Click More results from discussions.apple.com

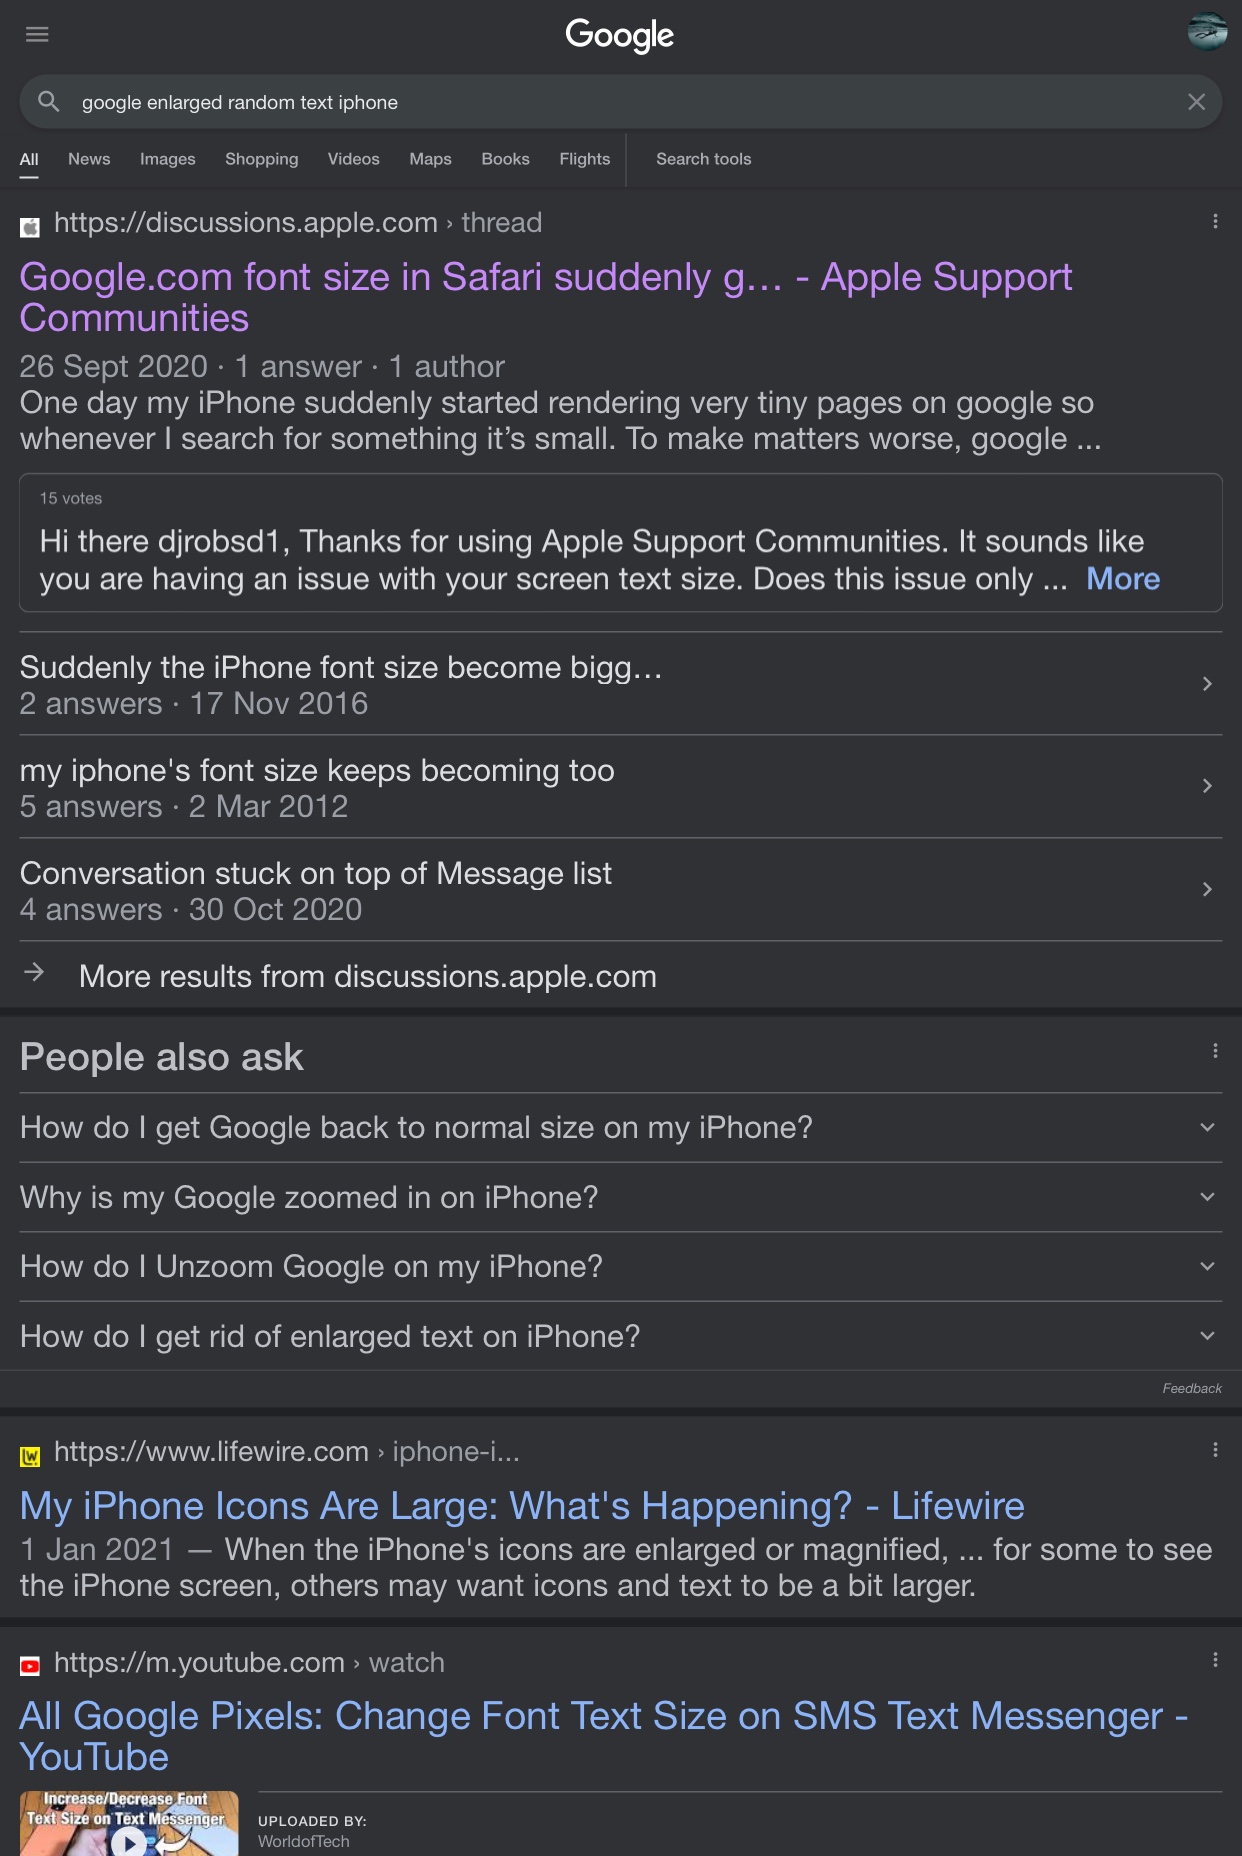click(368, 976)
